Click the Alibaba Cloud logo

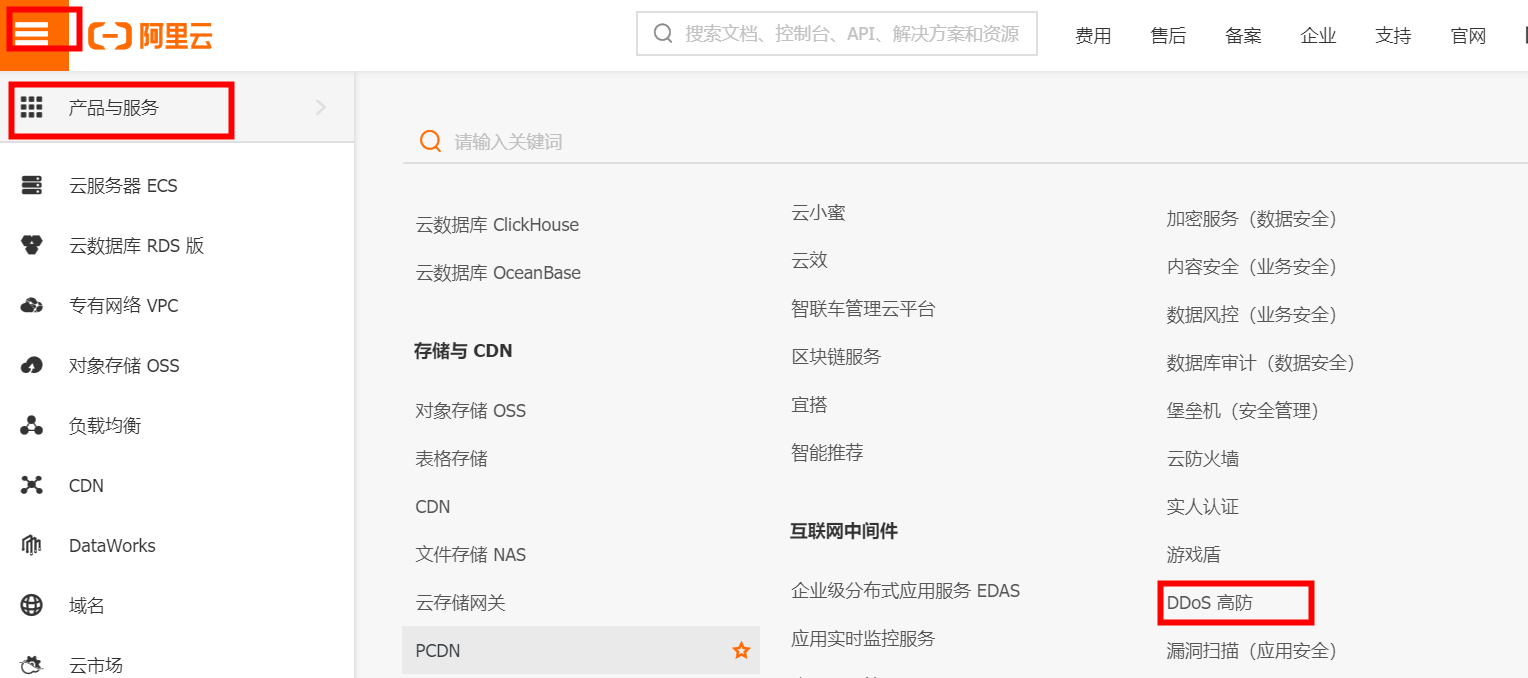pyautogui.click(x=150, y=36)
